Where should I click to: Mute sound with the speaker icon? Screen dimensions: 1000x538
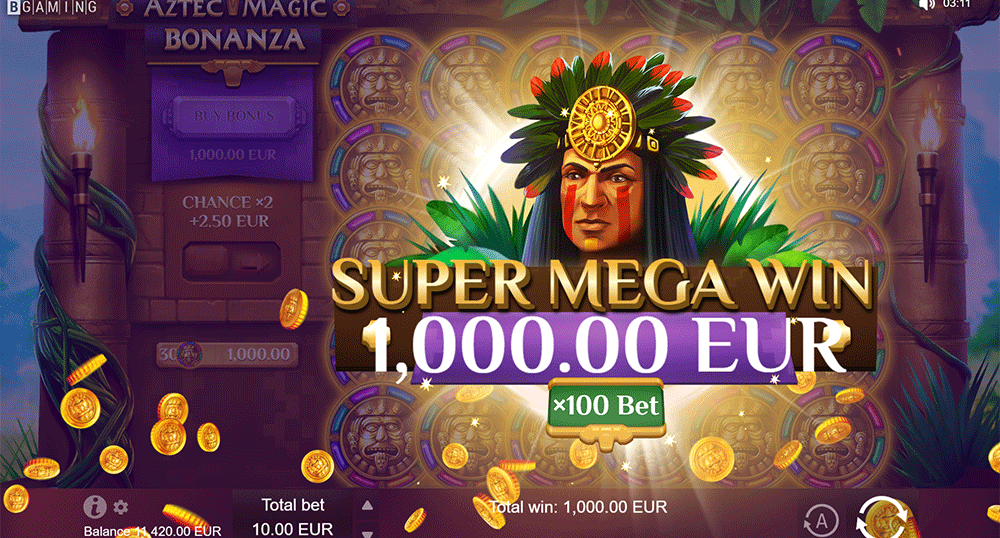[926, 4]
